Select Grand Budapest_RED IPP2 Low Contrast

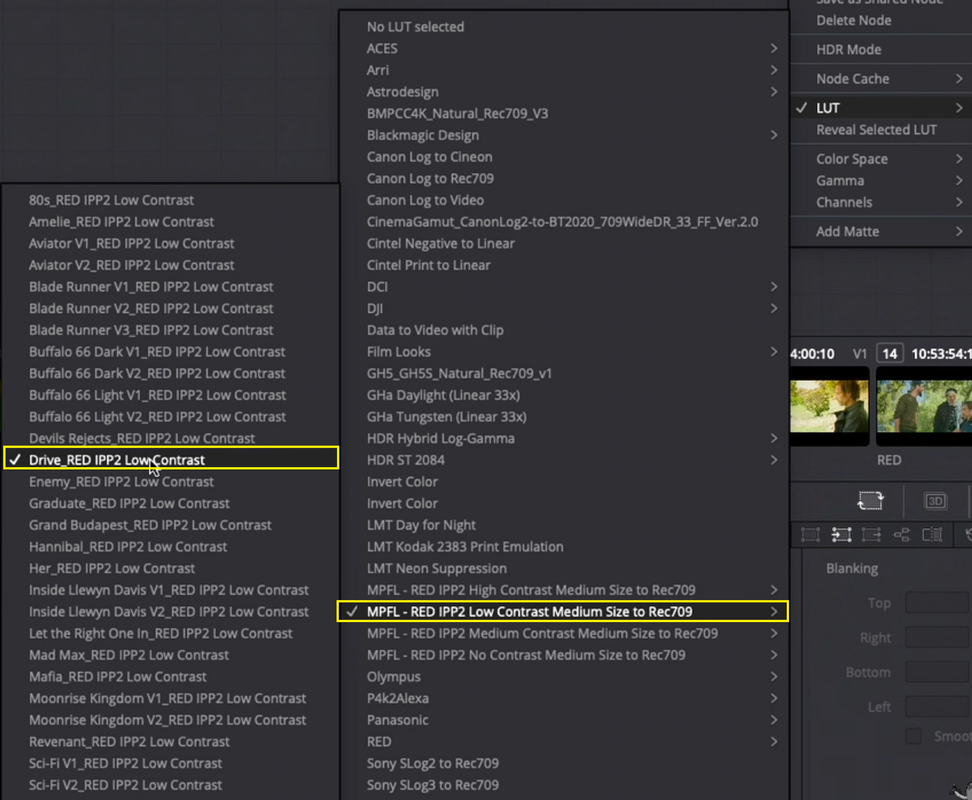[171, 525]
